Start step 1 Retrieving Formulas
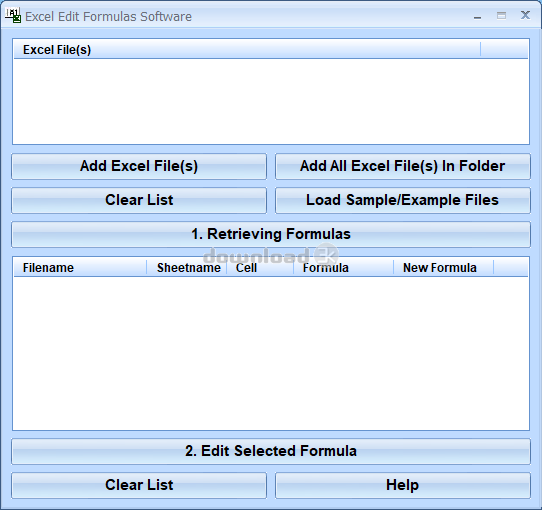 pyautogui.click(x=271, y=234)
